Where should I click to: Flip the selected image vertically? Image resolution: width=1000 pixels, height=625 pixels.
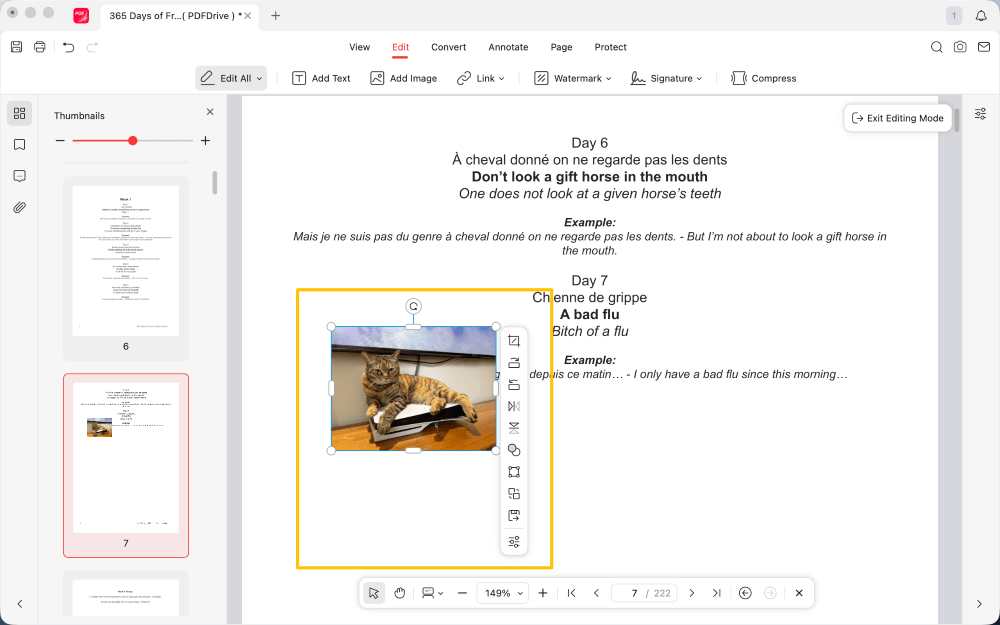(x=514, y=428)
